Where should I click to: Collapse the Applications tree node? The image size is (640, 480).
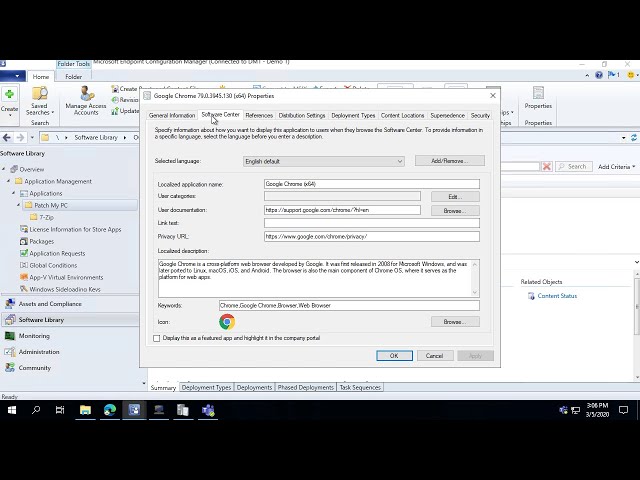coord(13,193)
